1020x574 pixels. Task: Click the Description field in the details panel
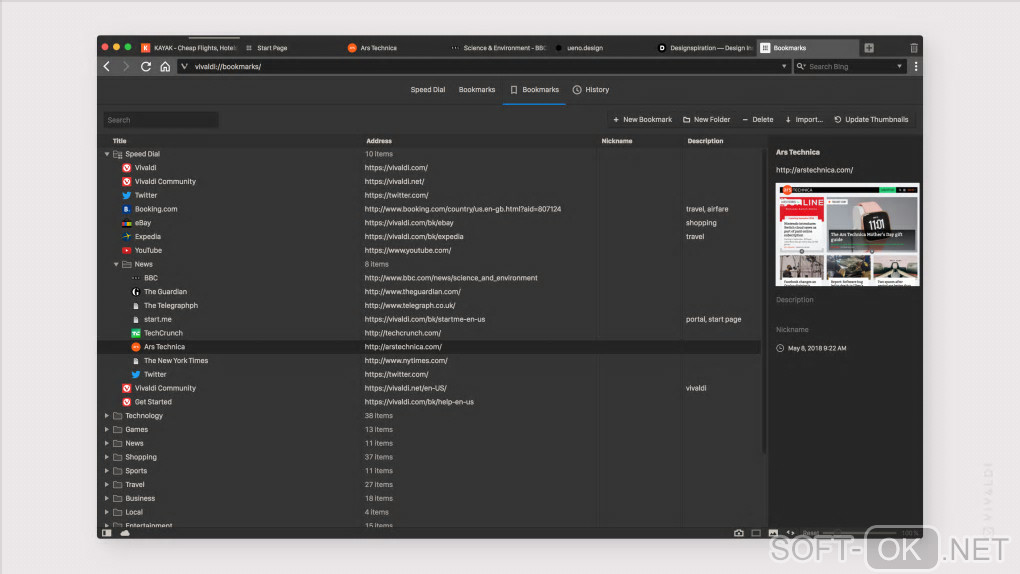846,300
